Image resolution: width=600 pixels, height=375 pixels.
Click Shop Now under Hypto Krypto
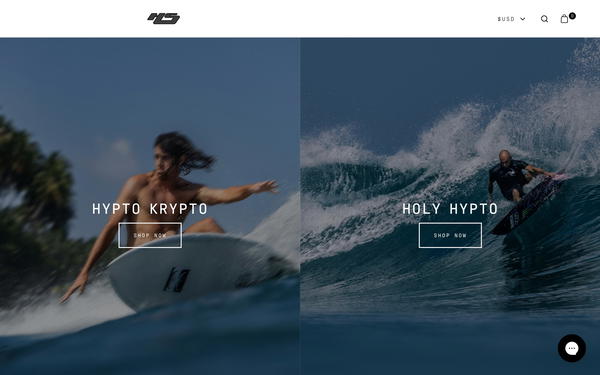click(150, 235)
